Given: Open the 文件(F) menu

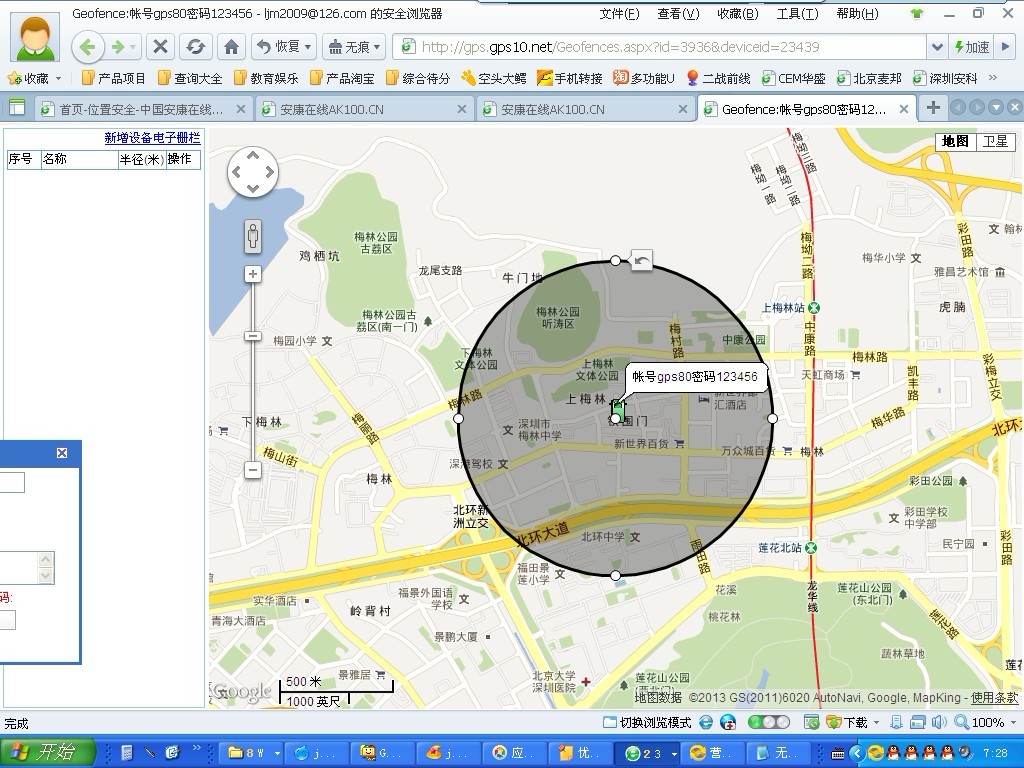Looking at the screenshot, I should [619, 14].
